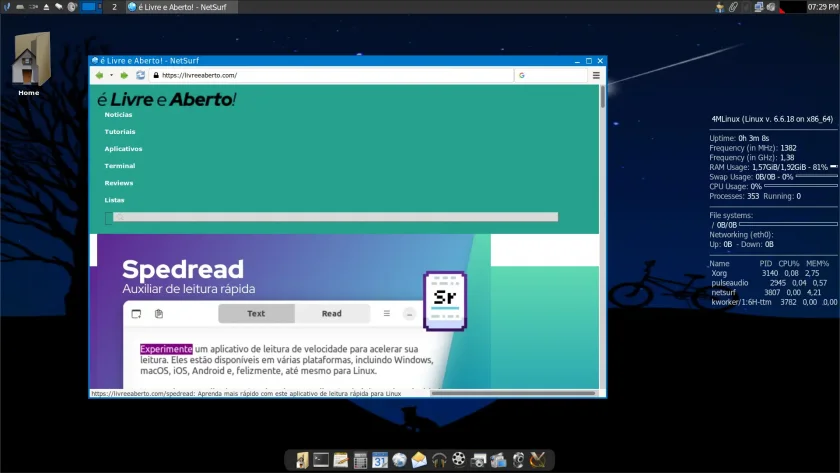Open the Spedread article banner title
840x473 pixels.
click(183, 269)
